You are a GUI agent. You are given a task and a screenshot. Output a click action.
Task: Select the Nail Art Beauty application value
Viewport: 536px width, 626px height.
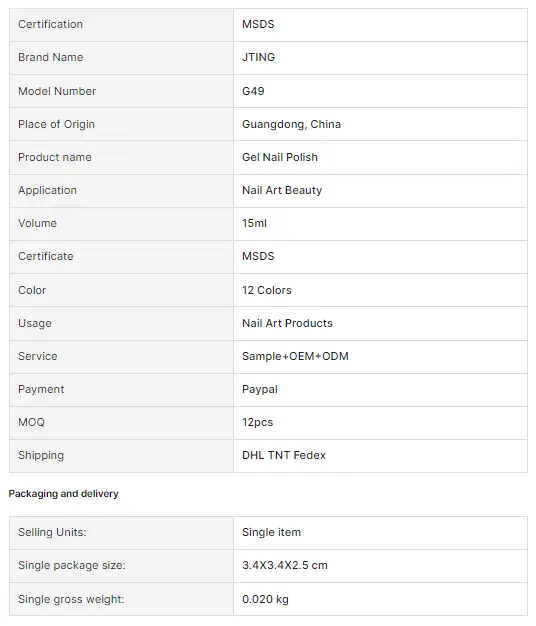coord(282,190)
